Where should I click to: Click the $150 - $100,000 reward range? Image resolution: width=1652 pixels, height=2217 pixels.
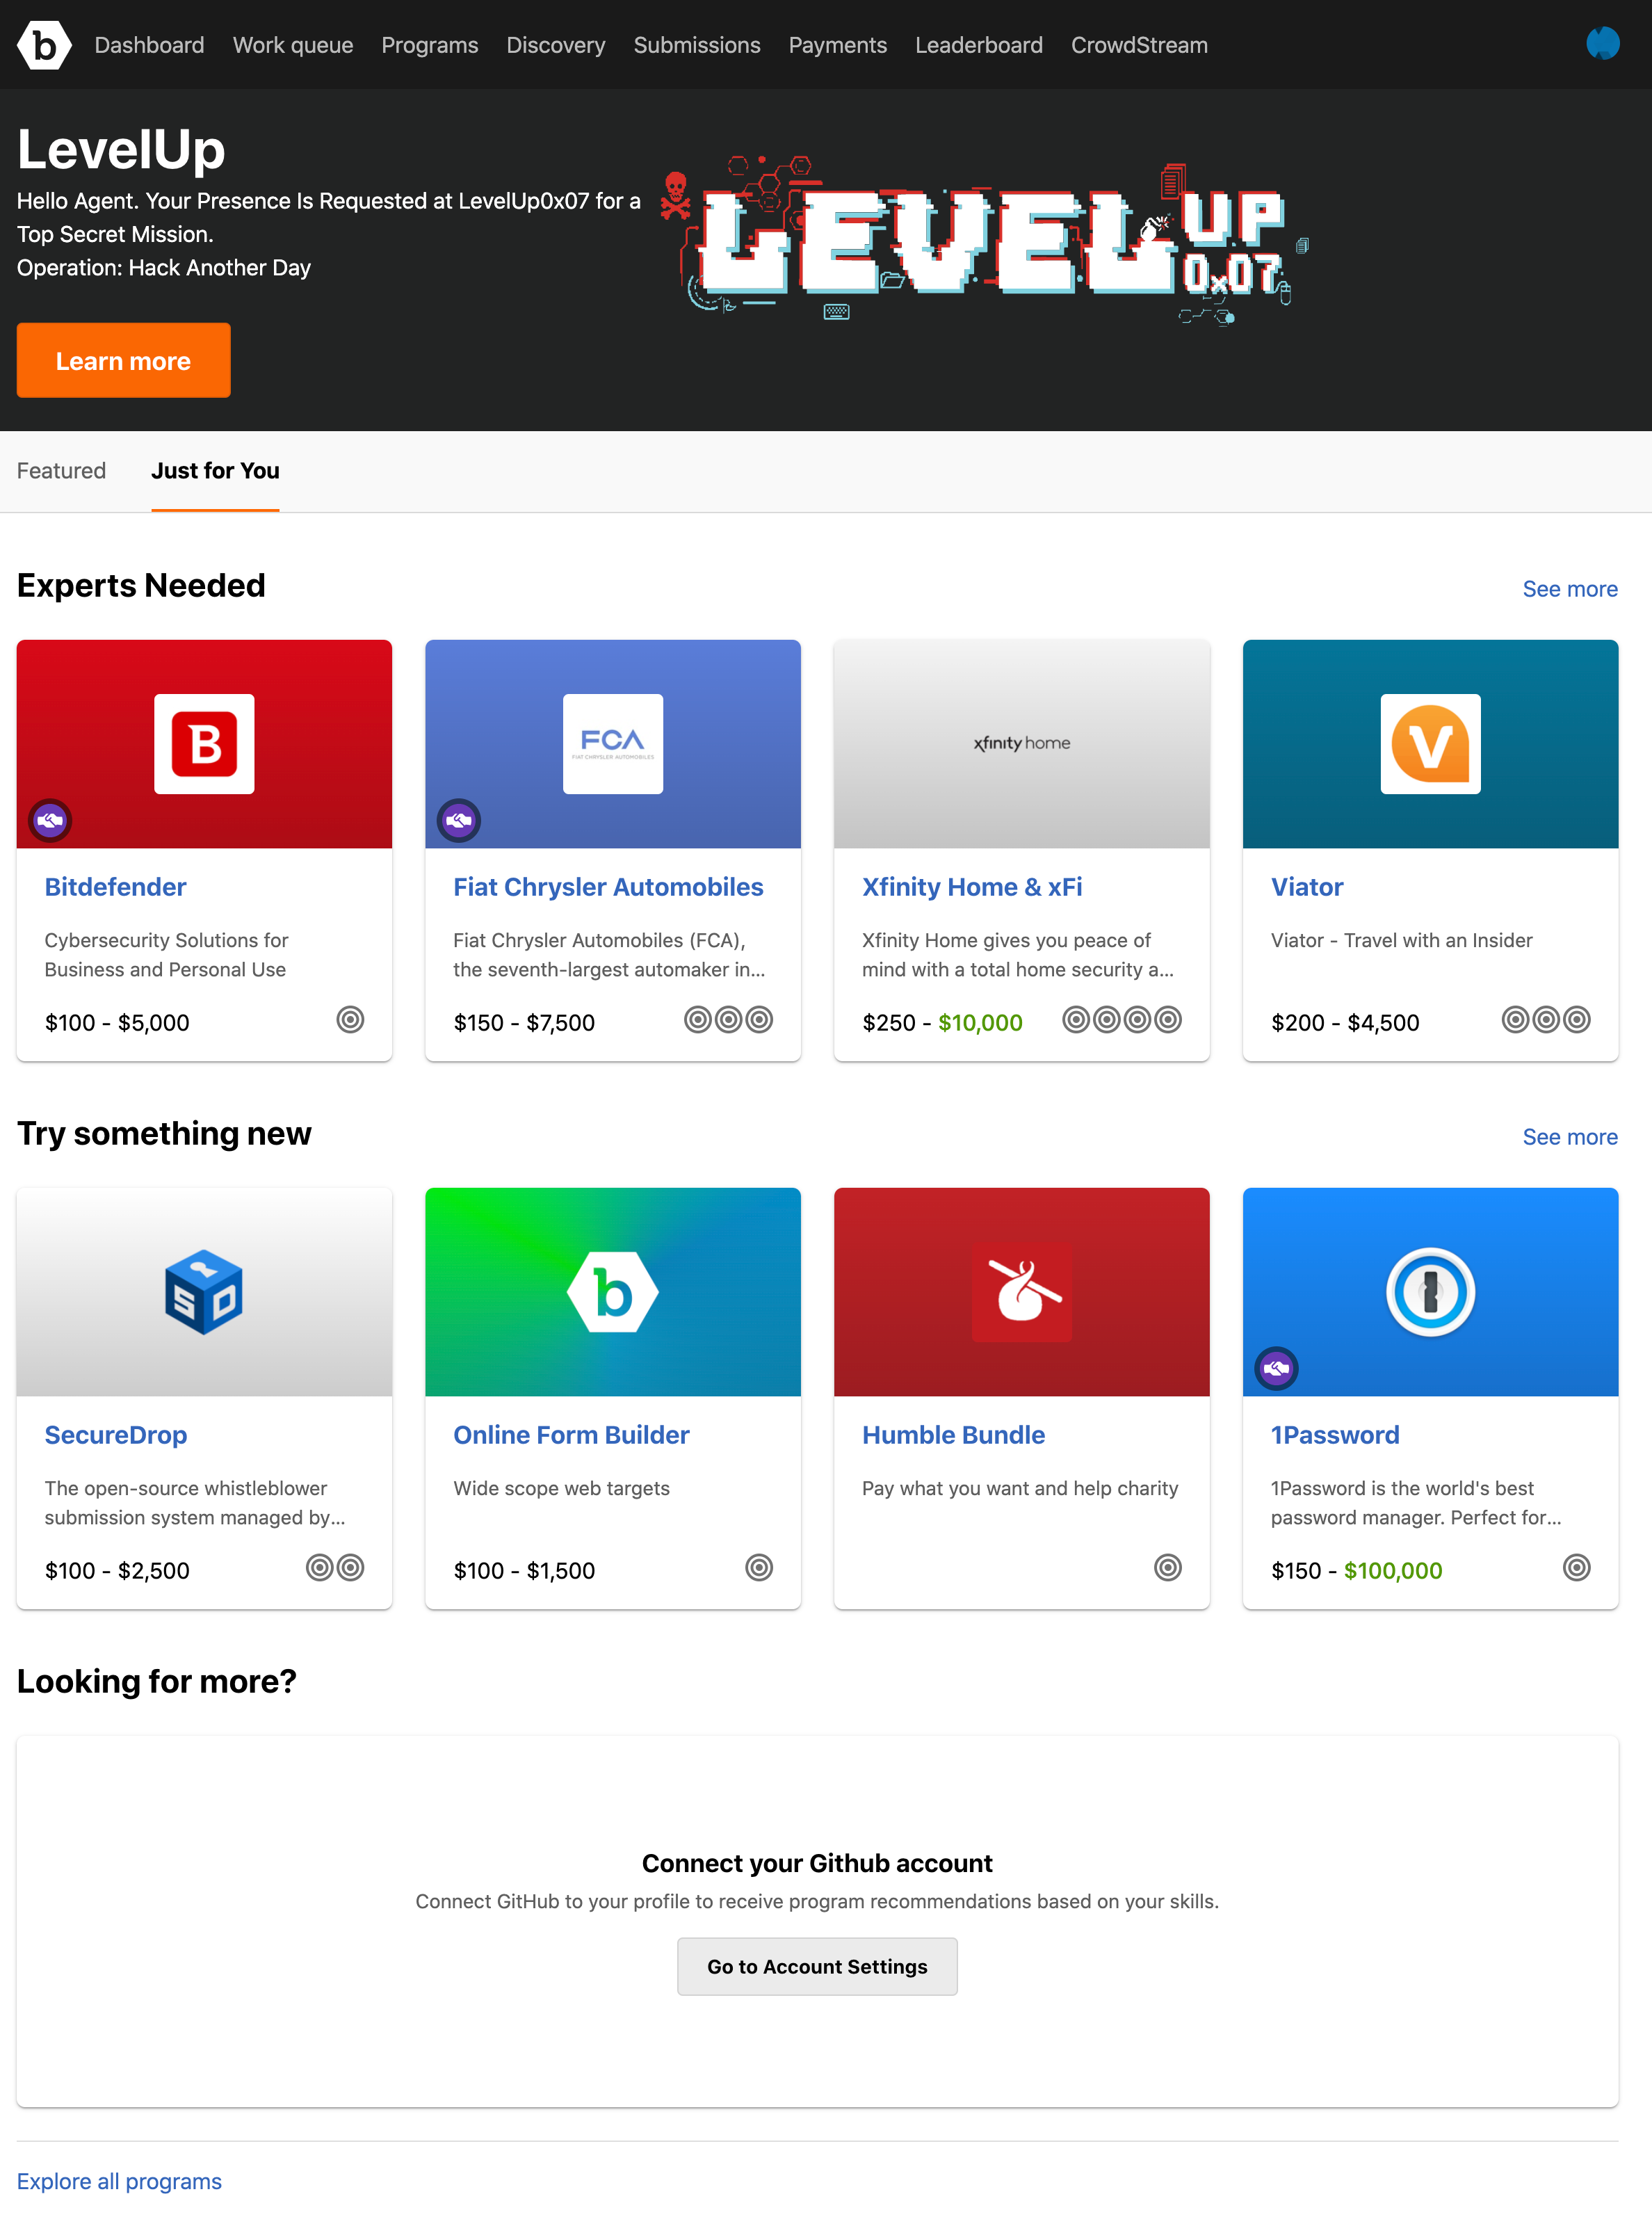click(1356, 1571)
